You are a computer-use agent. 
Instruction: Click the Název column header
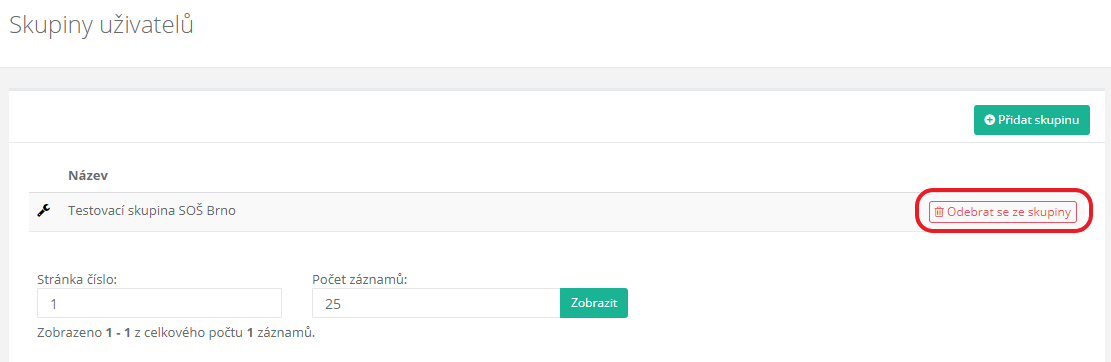88,174
